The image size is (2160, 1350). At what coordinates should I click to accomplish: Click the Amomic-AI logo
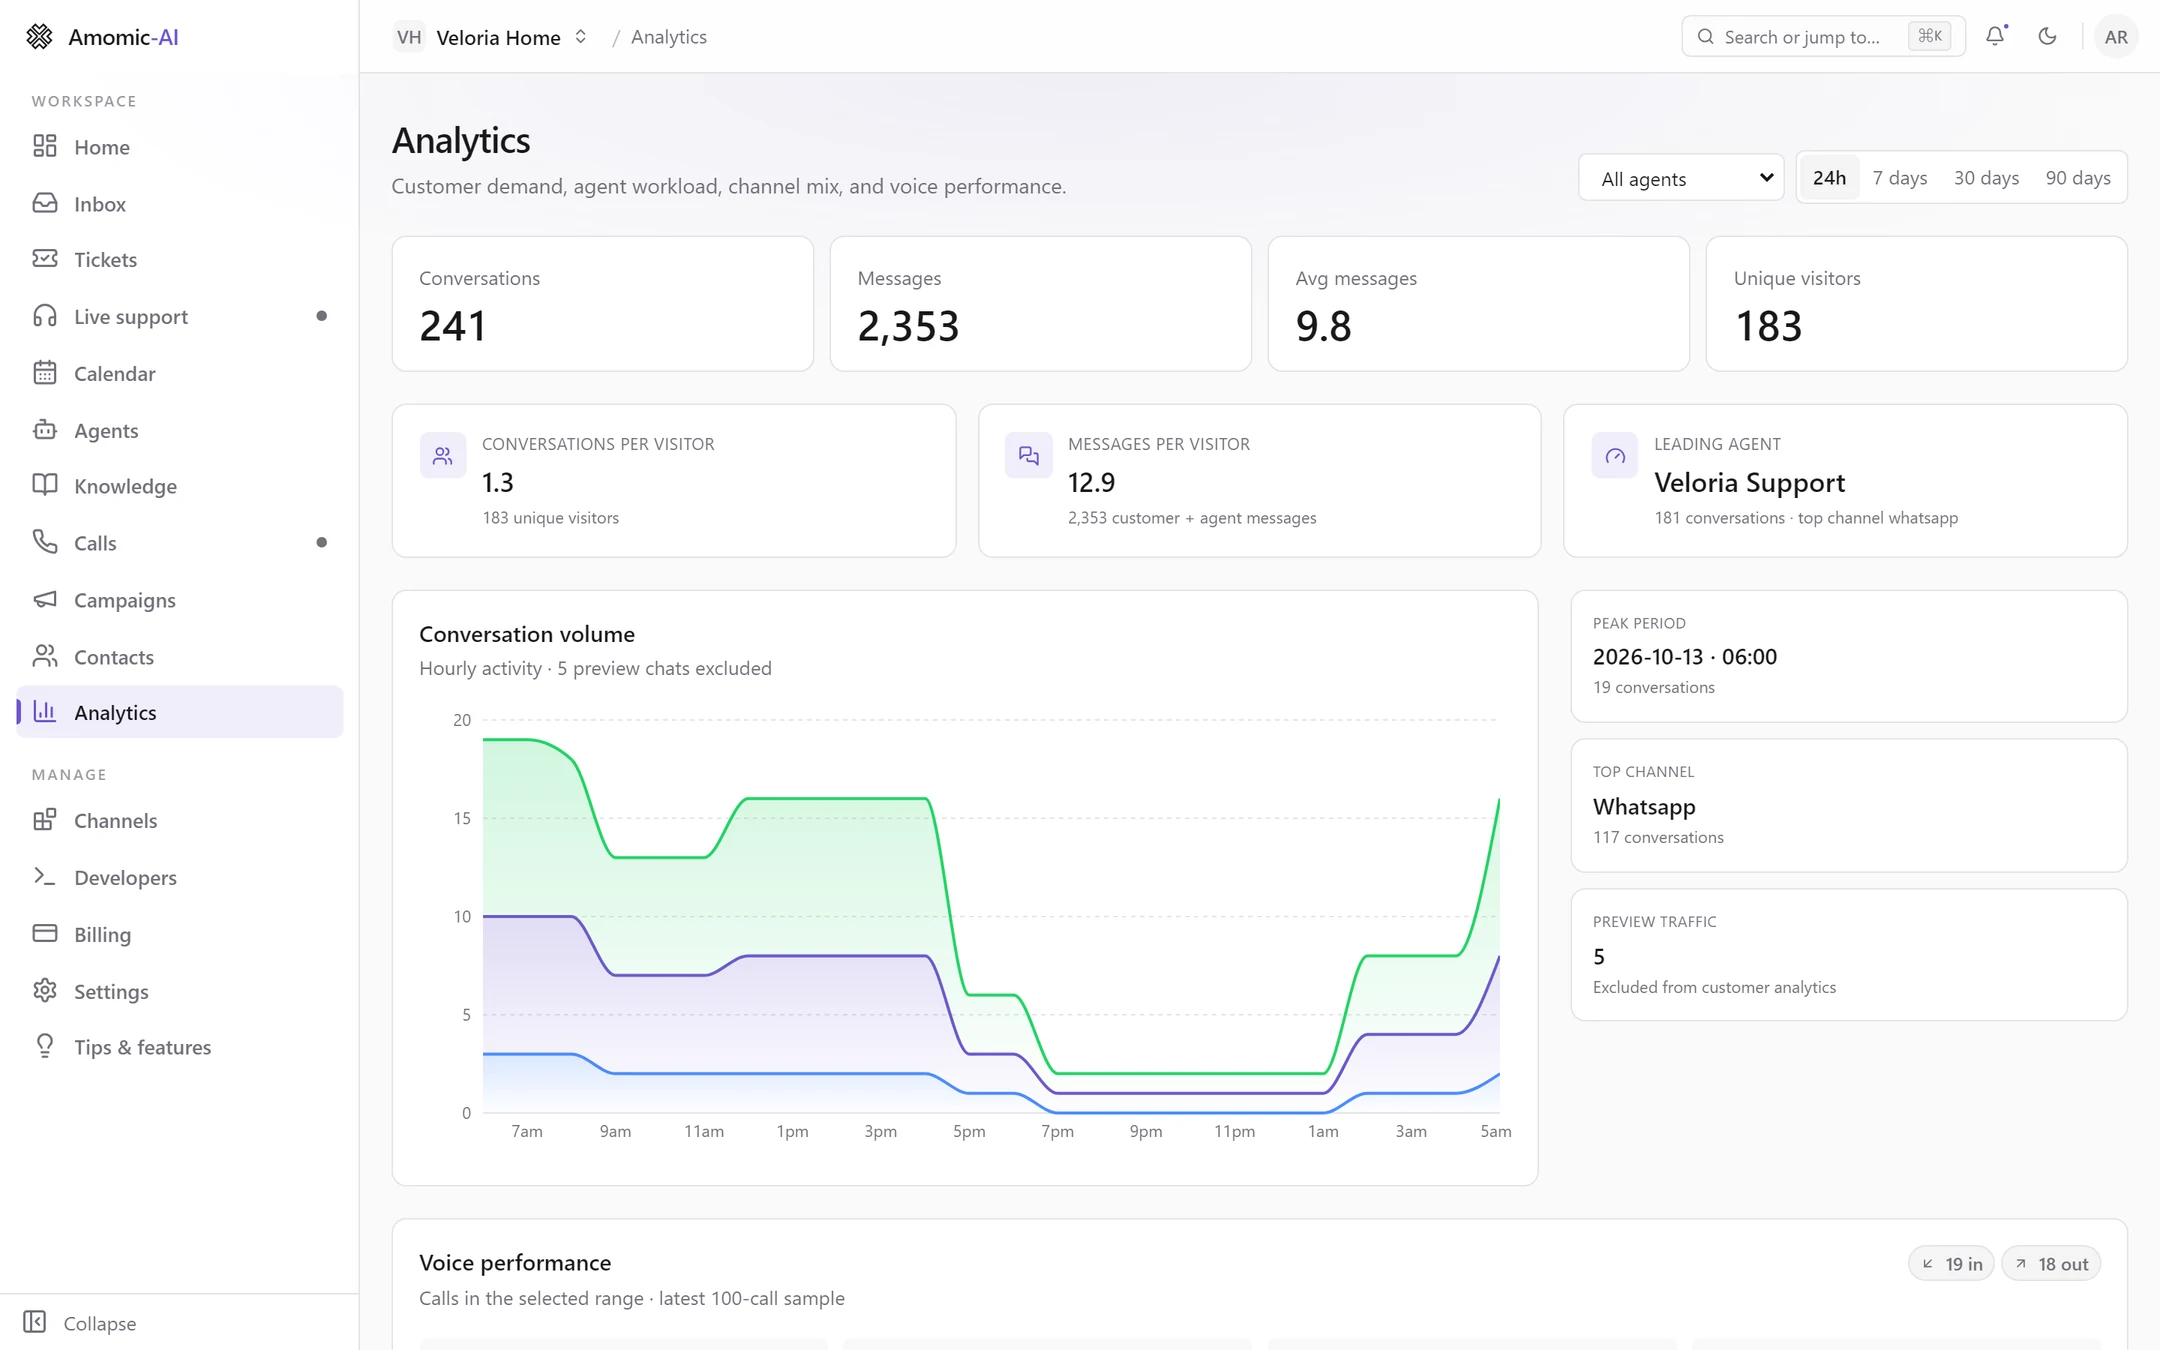[x=101, y=37]
